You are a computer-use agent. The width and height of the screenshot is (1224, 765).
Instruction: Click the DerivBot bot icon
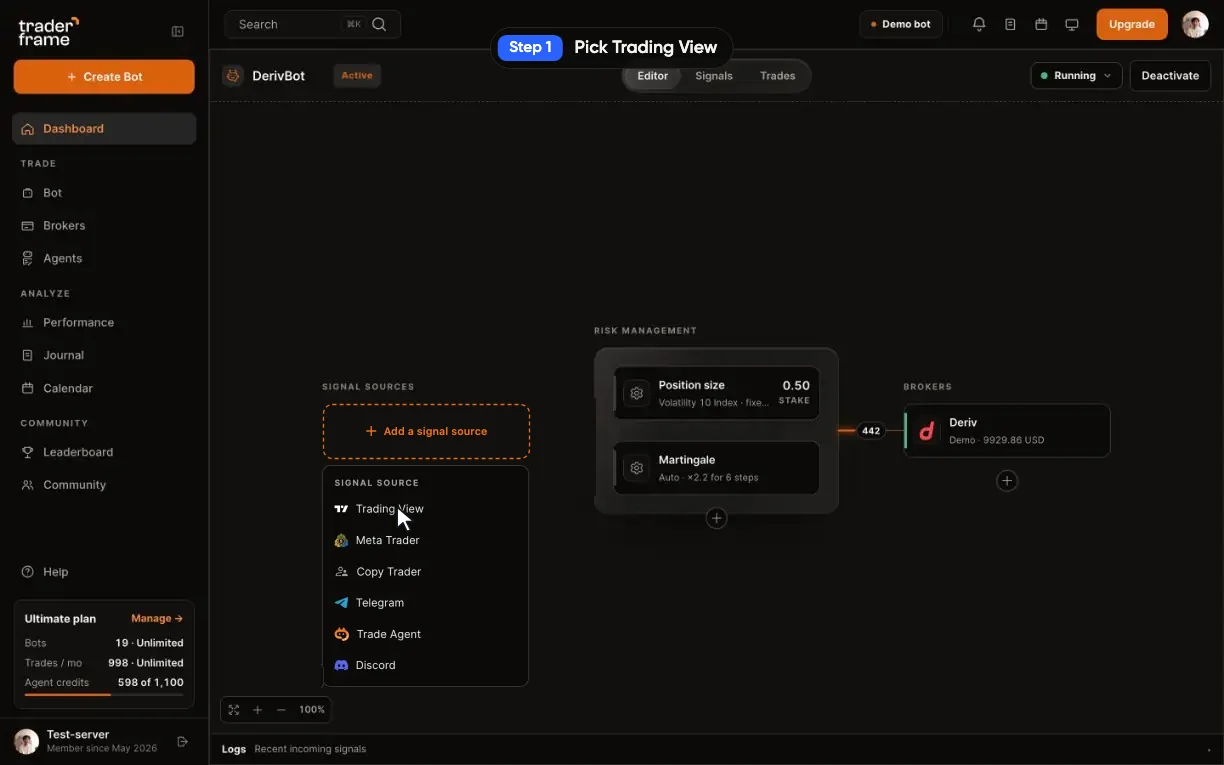233,76
